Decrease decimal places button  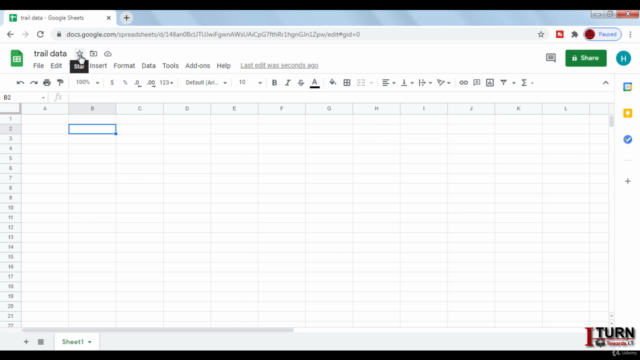pos(138,83)
